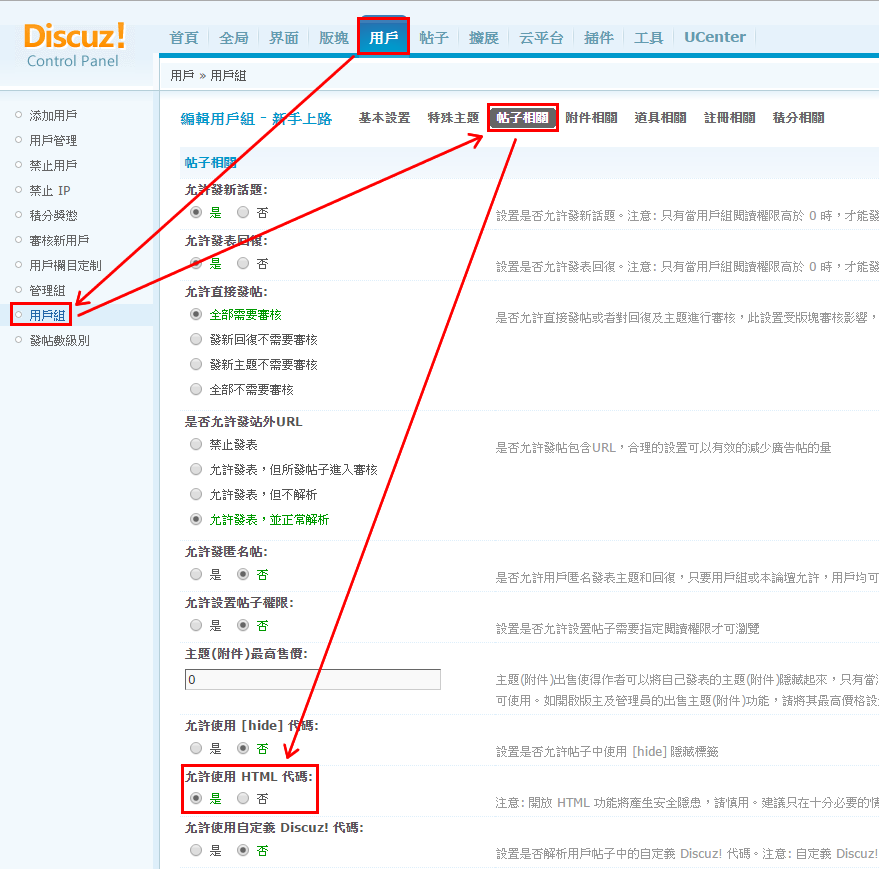Select 否 for 允許發匿名帖

click(x=243, y=575)
